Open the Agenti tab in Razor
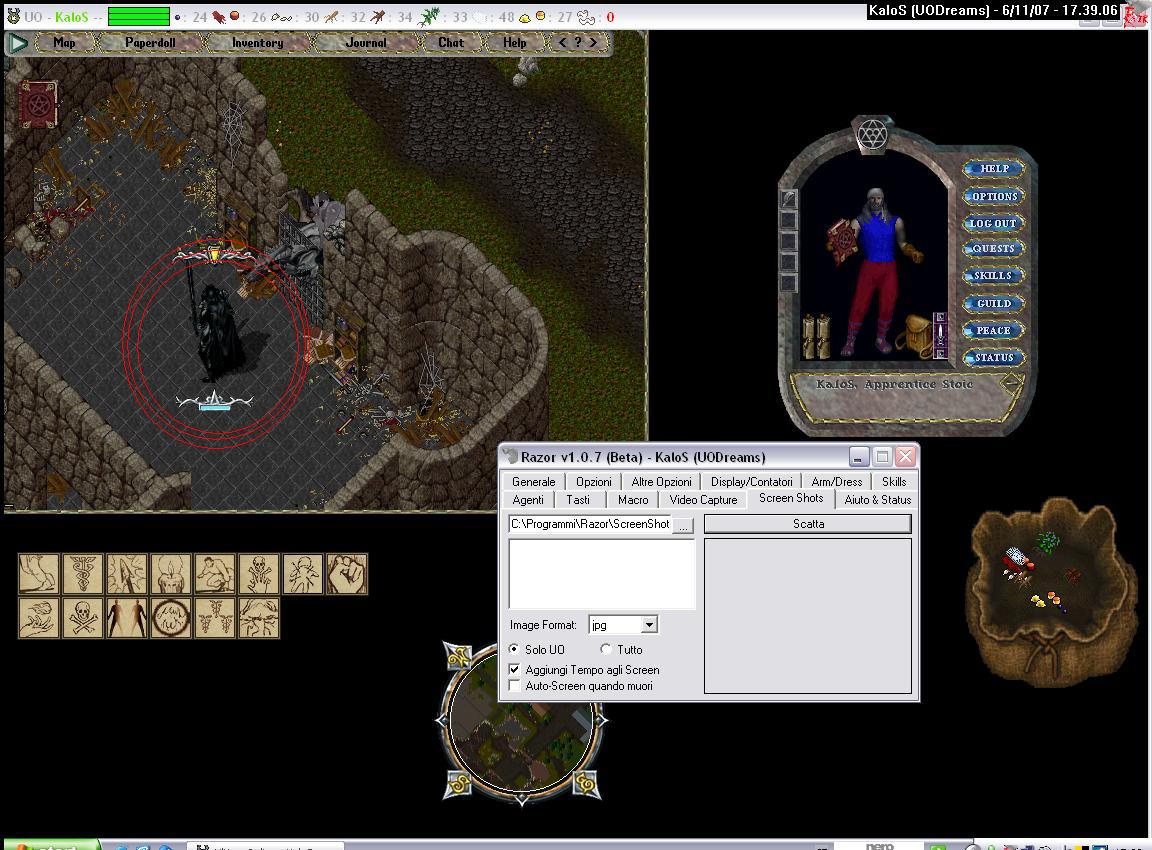 point(528,500)
